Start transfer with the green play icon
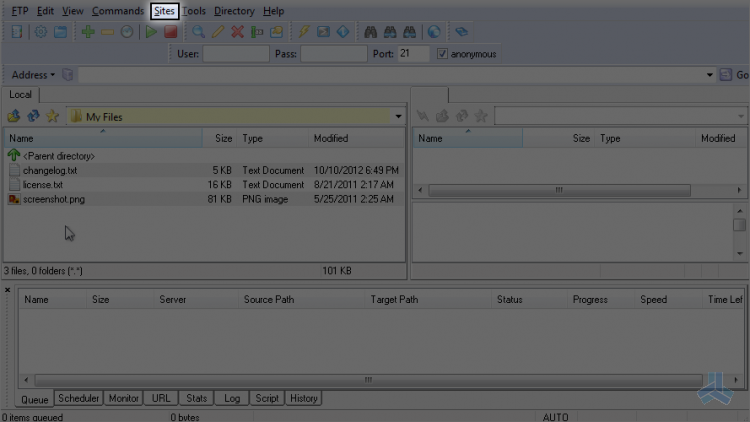This screenshot has width=750, height=422. (x=151, y=32)
